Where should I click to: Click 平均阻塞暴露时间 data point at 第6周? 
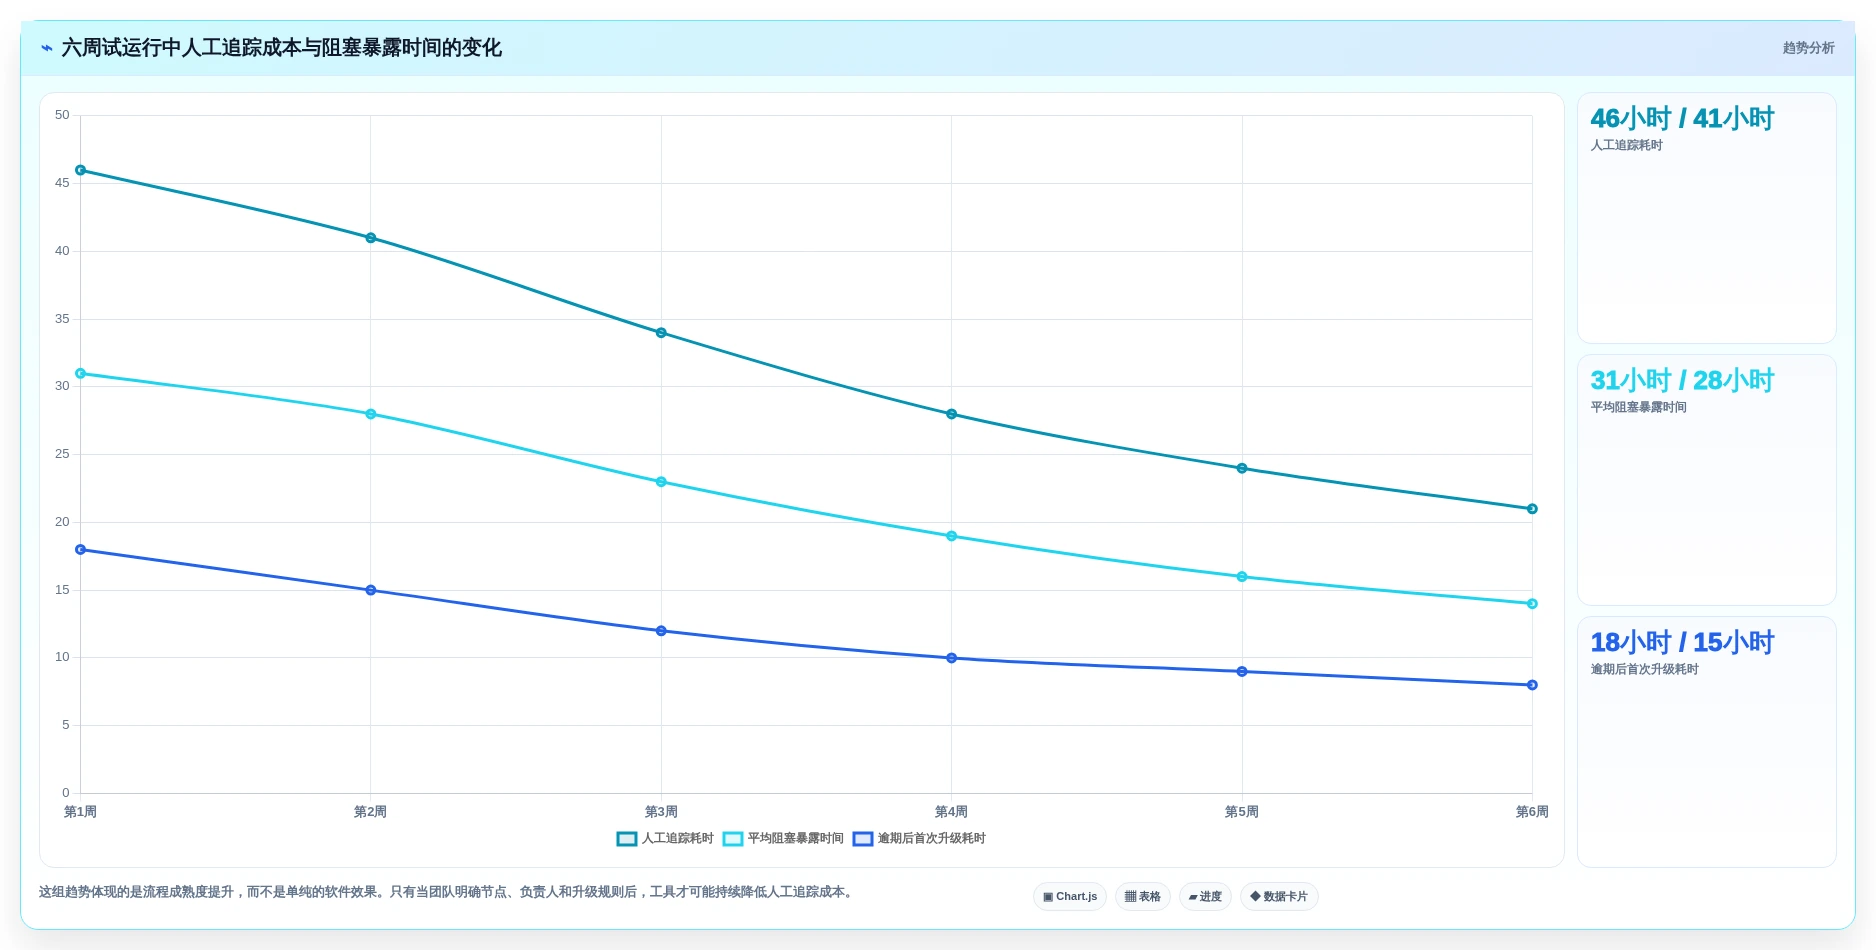pyautogui.click(x=1532, y=604)
